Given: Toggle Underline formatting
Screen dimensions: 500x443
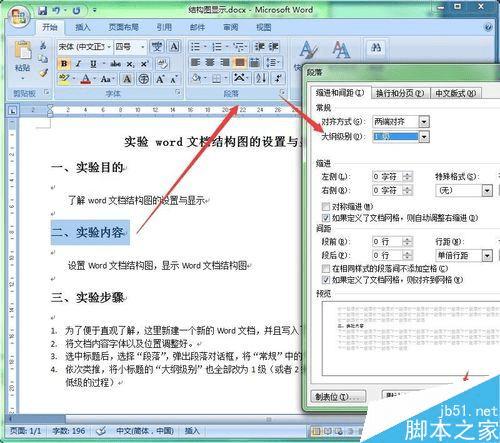Looking at the screenshot, I should click(x=93, y=63).
